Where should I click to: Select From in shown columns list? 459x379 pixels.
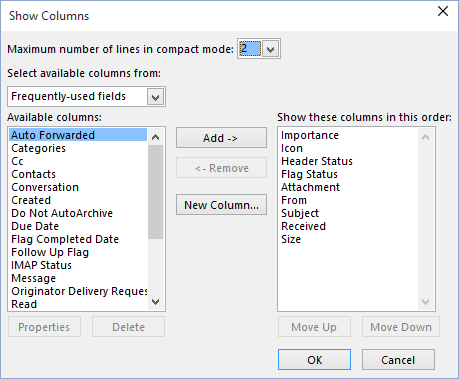(x=348, y=200)
